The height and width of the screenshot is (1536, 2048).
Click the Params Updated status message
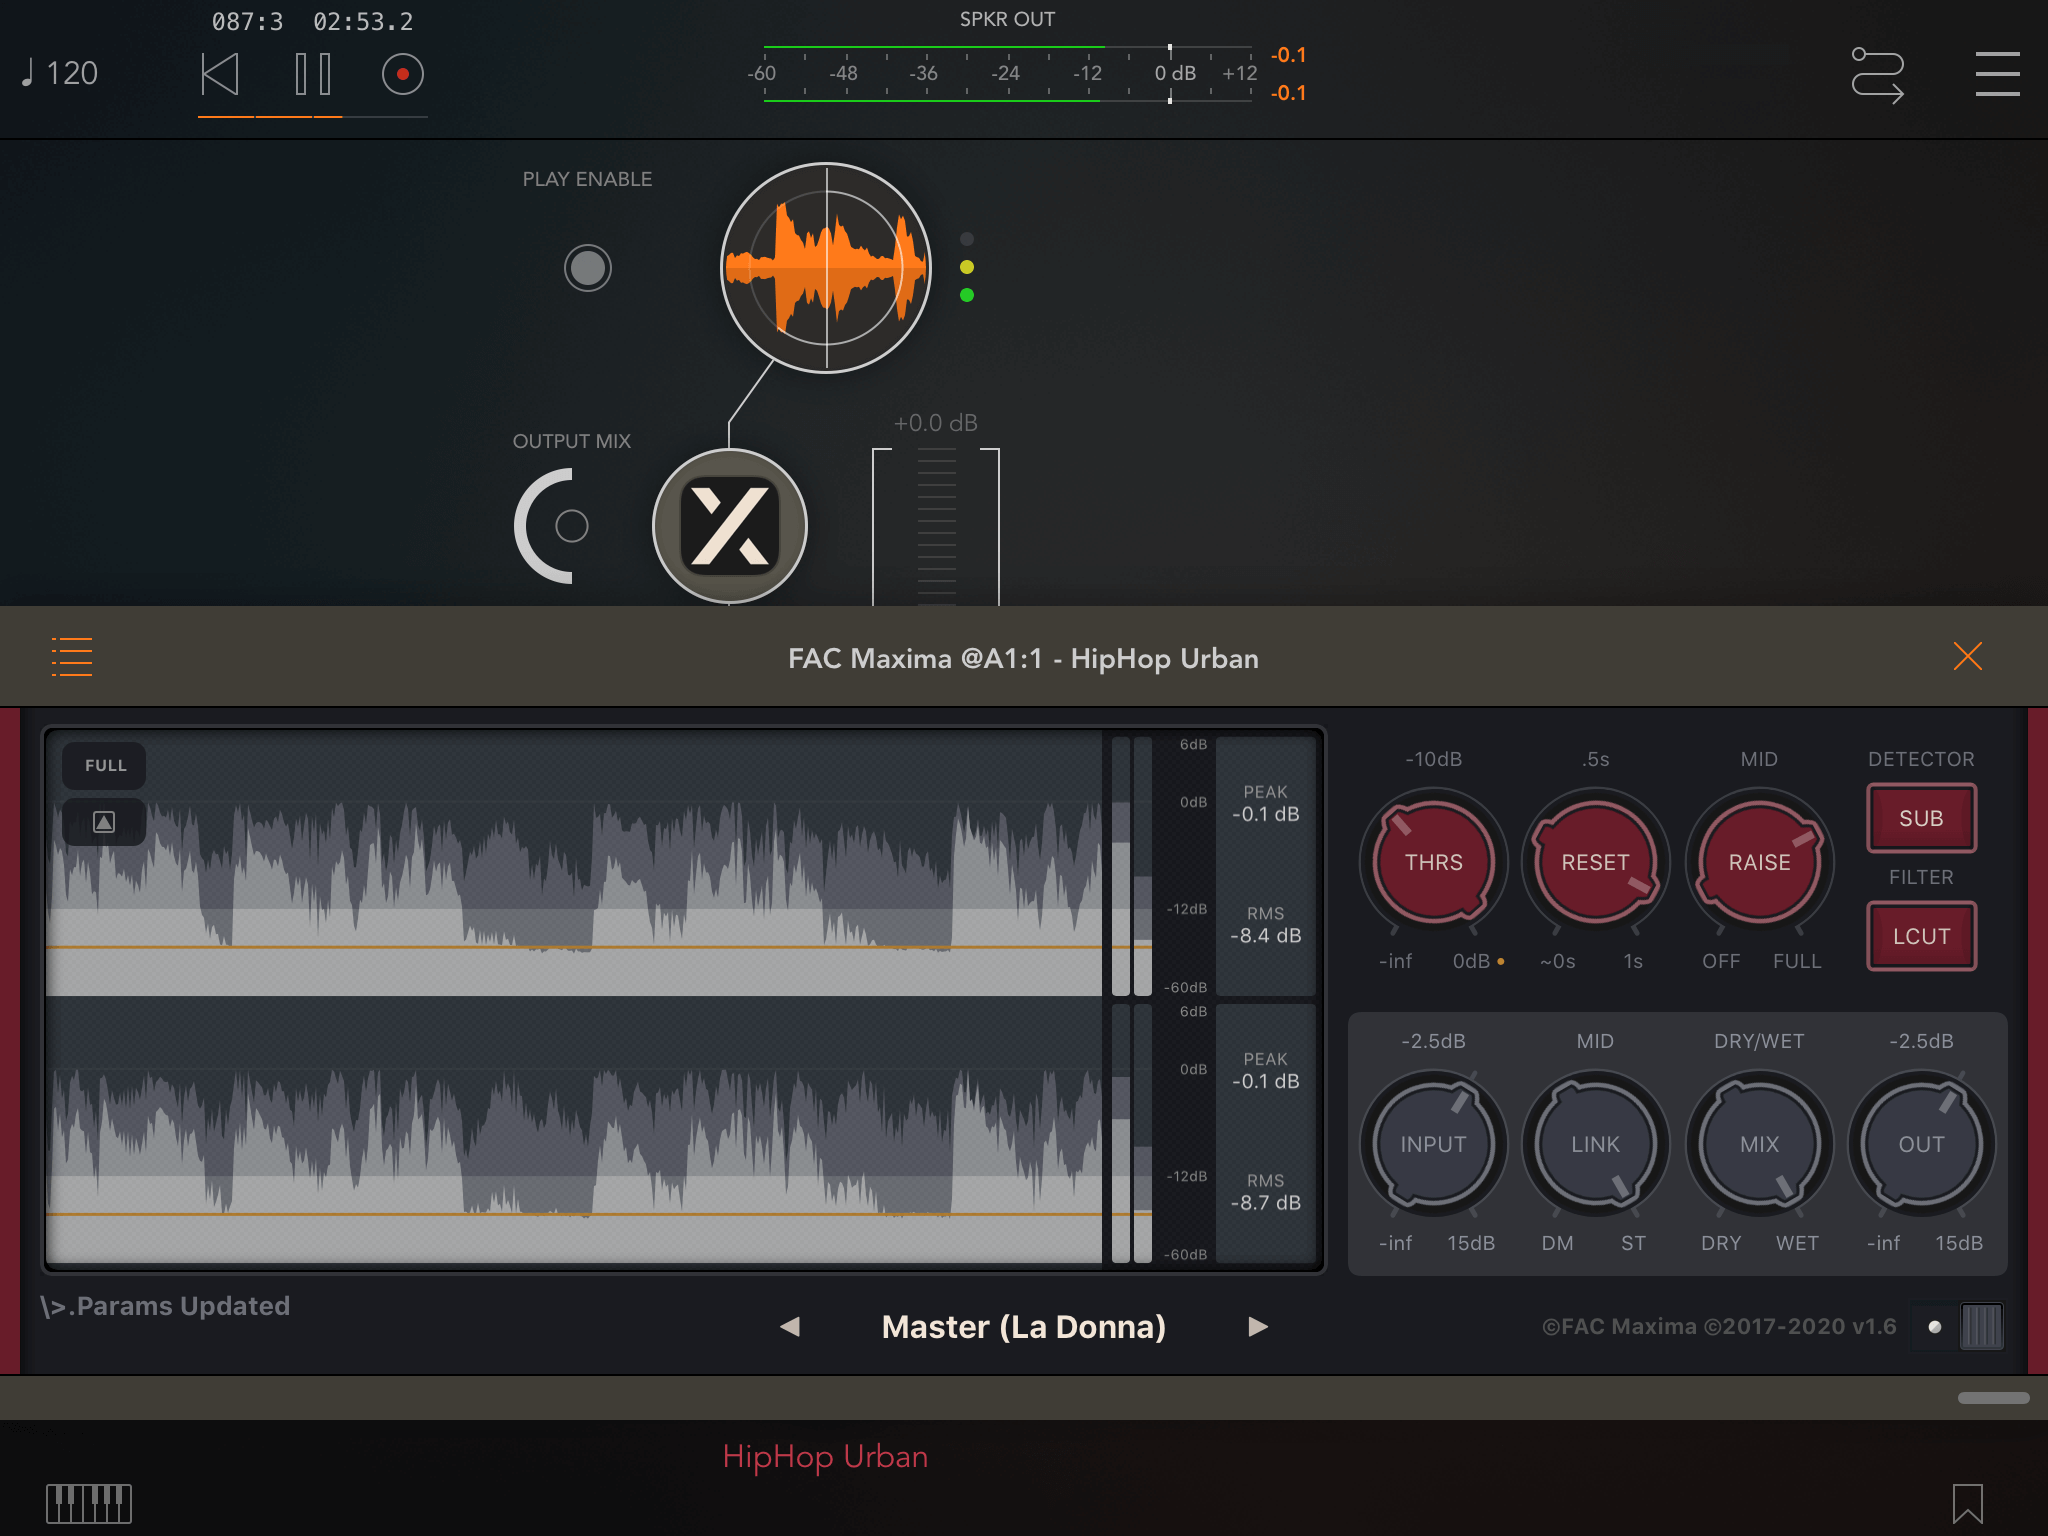[x=165, y=1306]
